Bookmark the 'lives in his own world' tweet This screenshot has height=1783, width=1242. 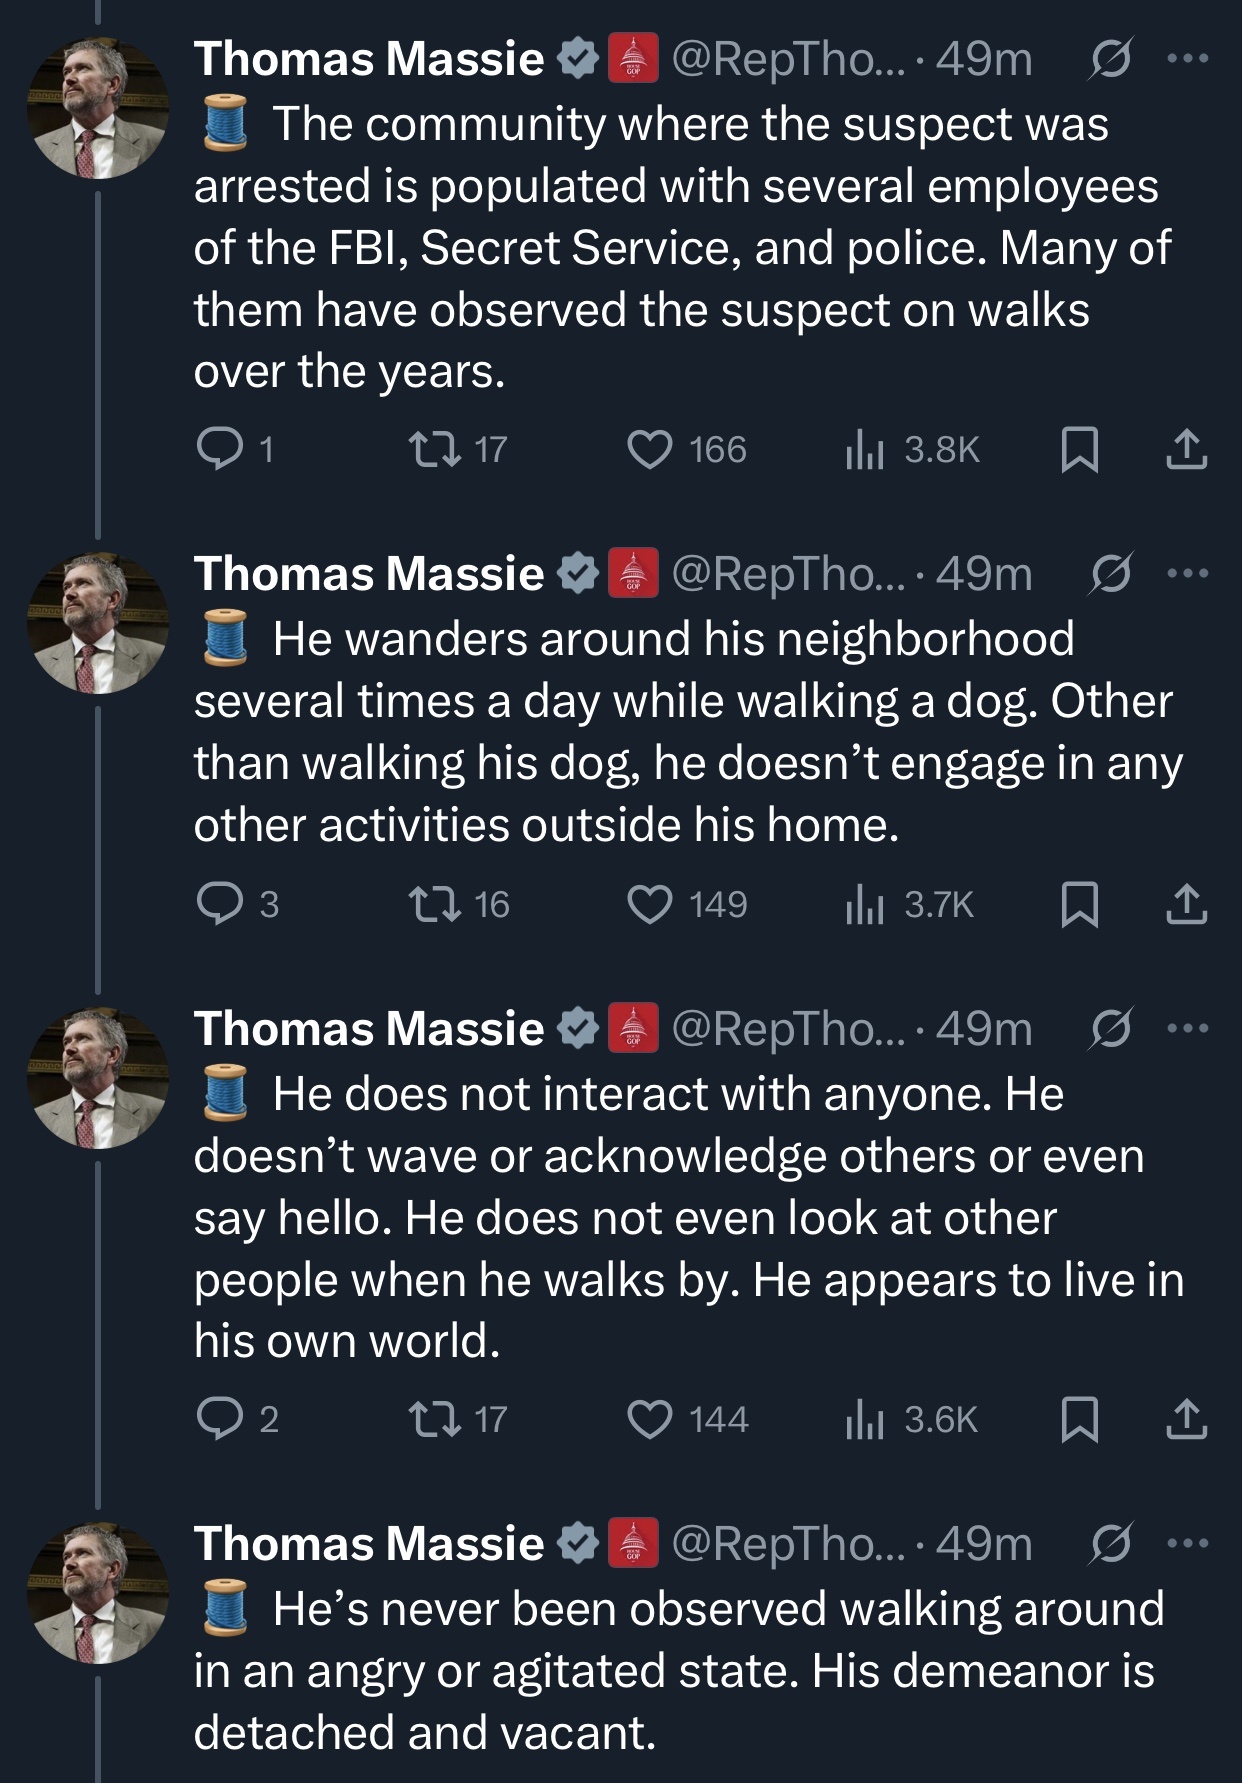pyautogui.click(x=1079, y=1419)
